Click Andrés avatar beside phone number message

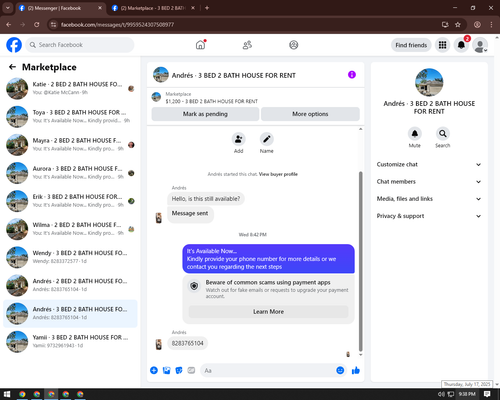click(159, 344)
